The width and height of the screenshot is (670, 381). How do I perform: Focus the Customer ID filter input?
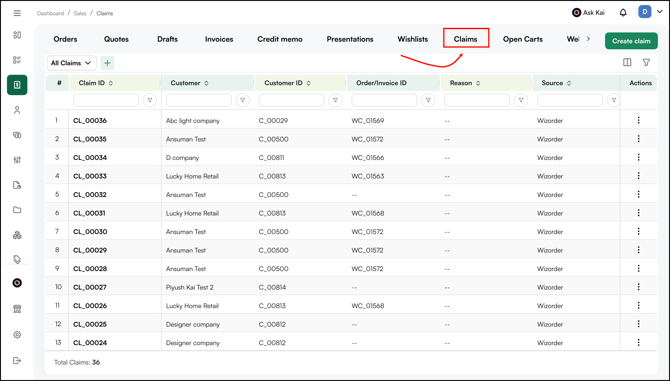coord(291,100)
